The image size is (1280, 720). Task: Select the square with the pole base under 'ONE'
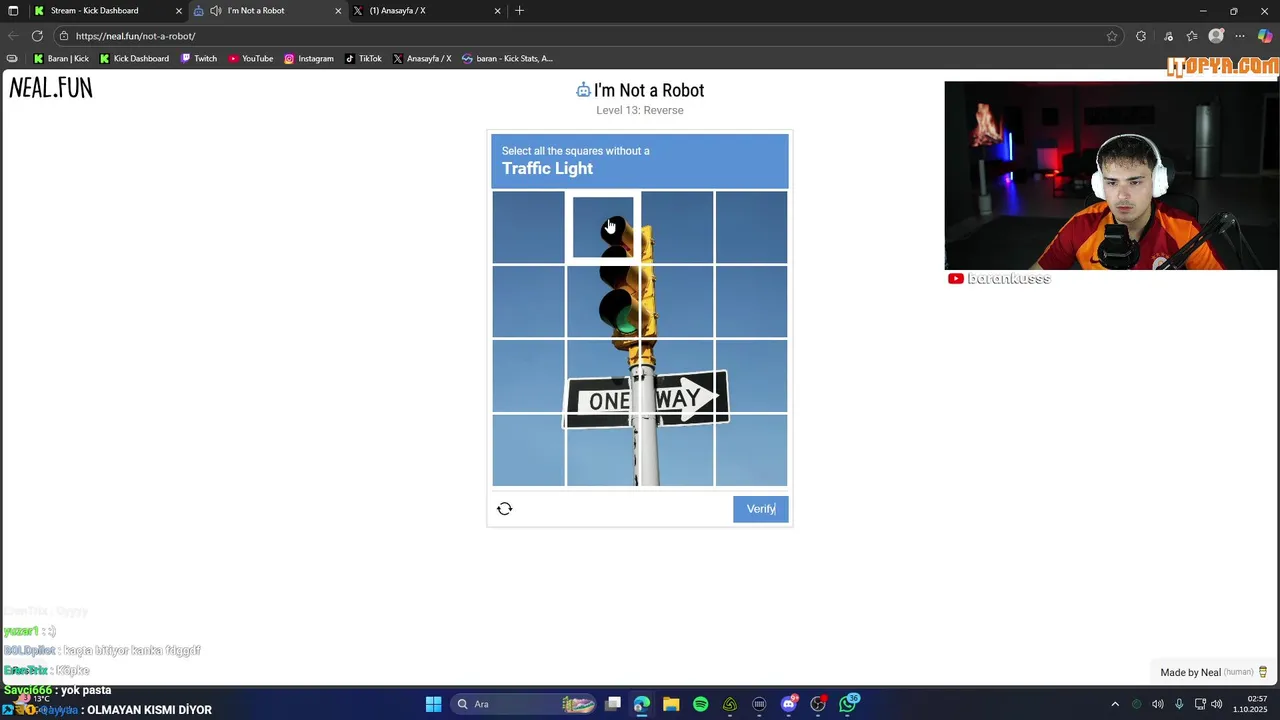[x=603, y=450]
